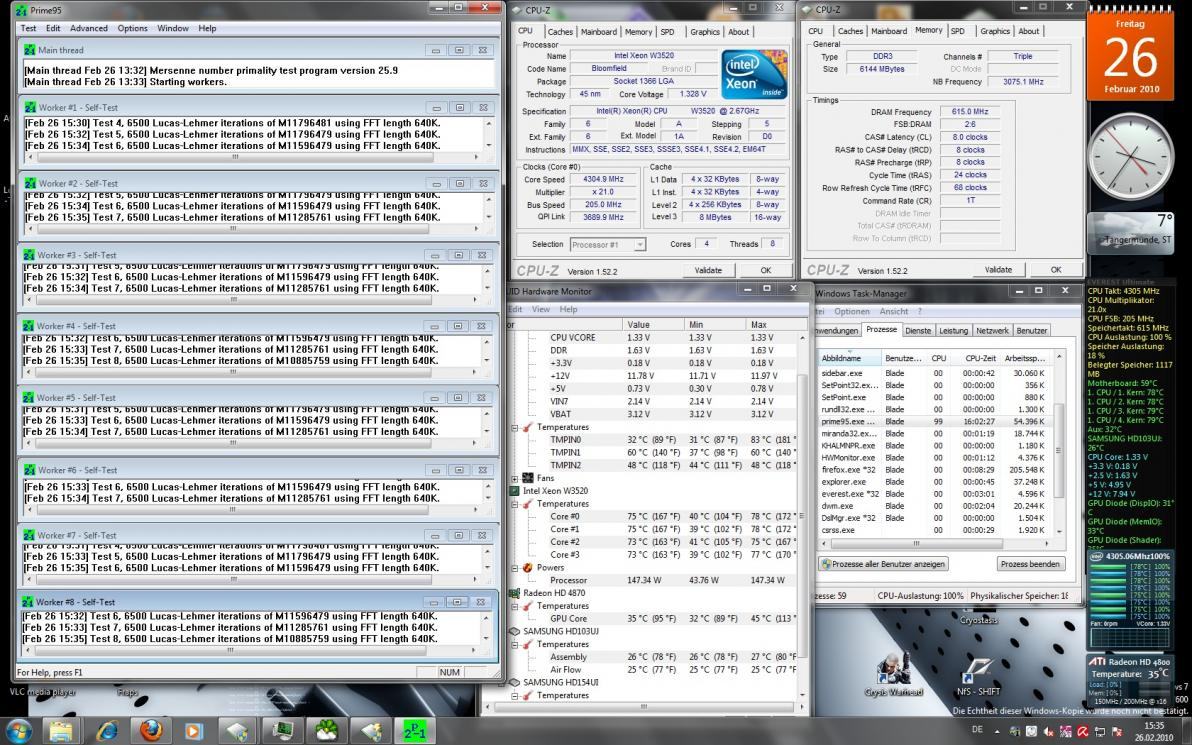Open the Test menu in Prime95
This screenshot has height=745, width=1192.
tap(29, 28)
